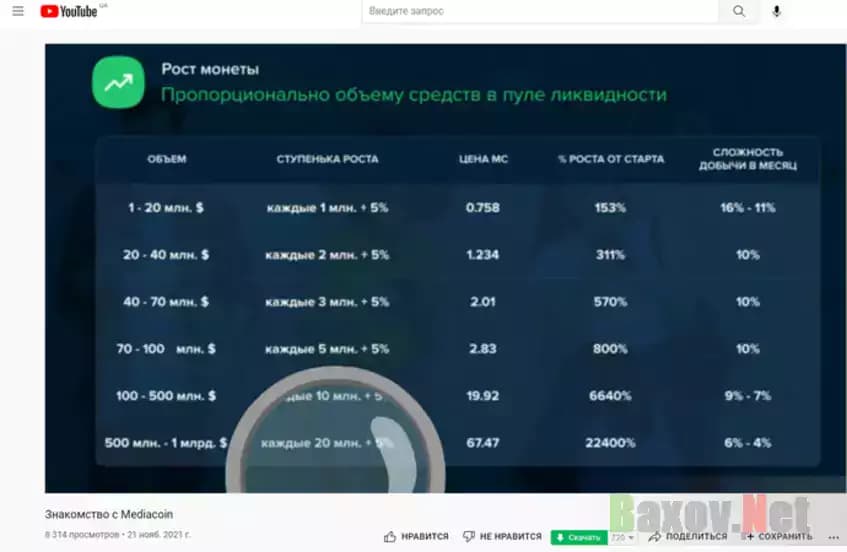
Task: Click the price value 2.01
Action: pos(483,301)
